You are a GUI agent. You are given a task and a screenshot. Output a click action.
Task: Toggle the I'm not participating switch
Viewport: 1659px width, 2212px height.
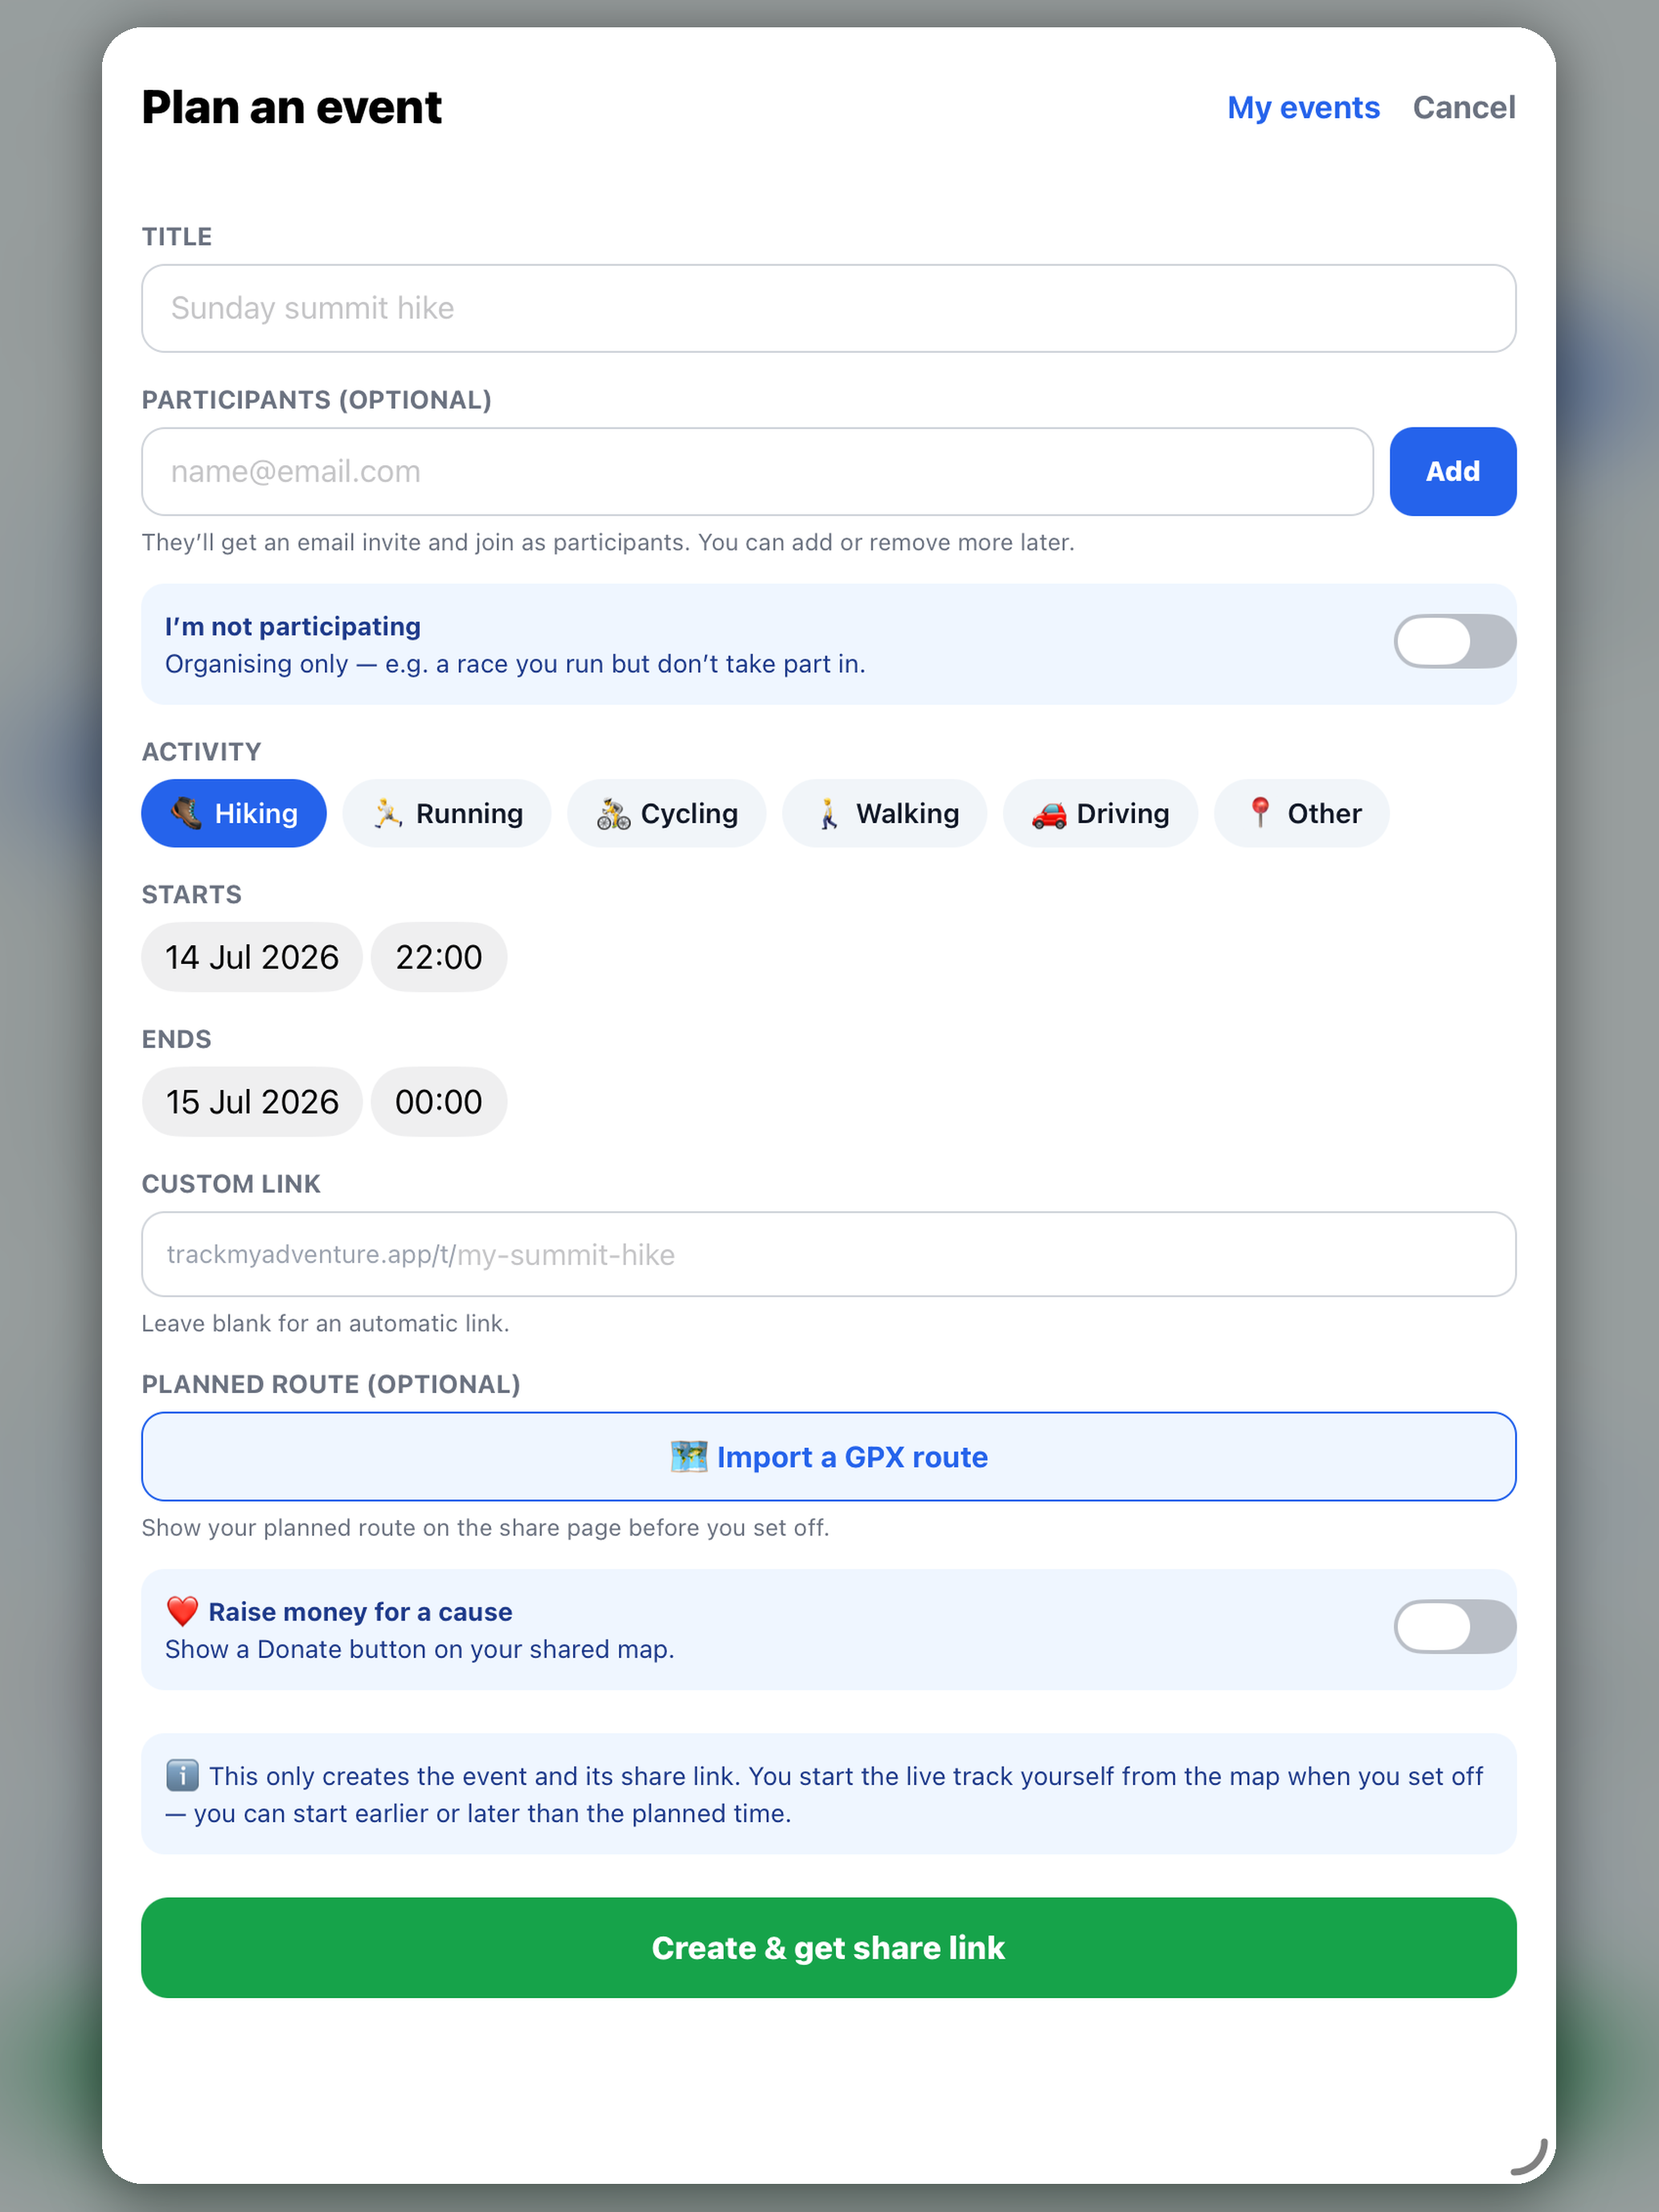coord(1454,641)
